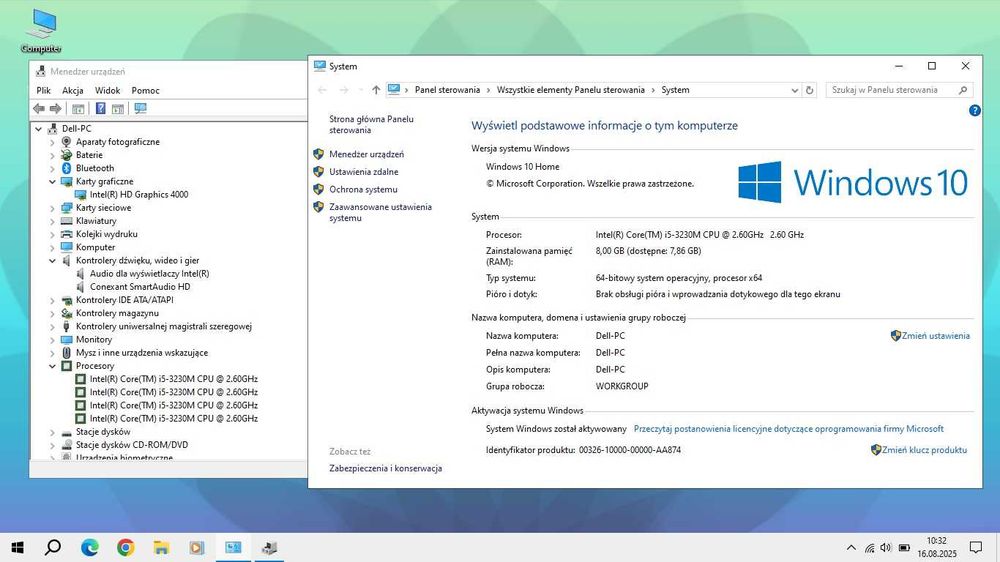Select Aparaty fotograficzne category row
The height and width of the screenshot is (562, 1000).
117,142
